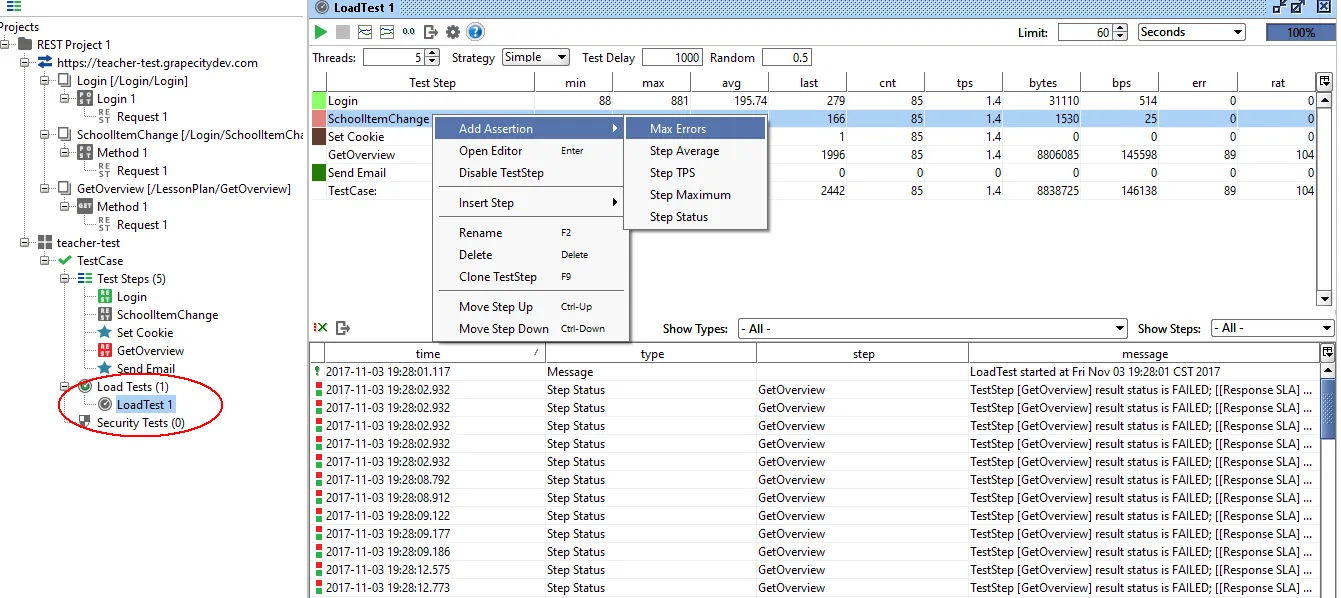Run the load test with green play button

321,32
